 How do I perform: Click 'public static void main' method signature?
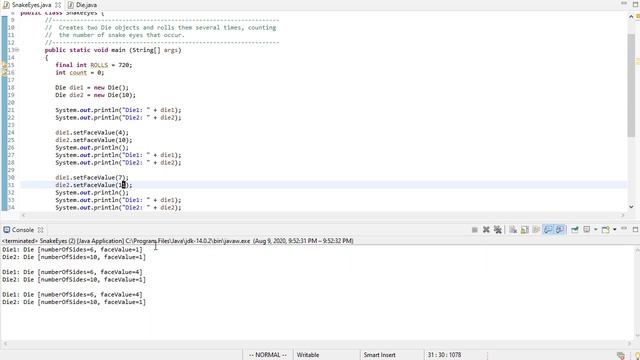(x=113, y=50)
